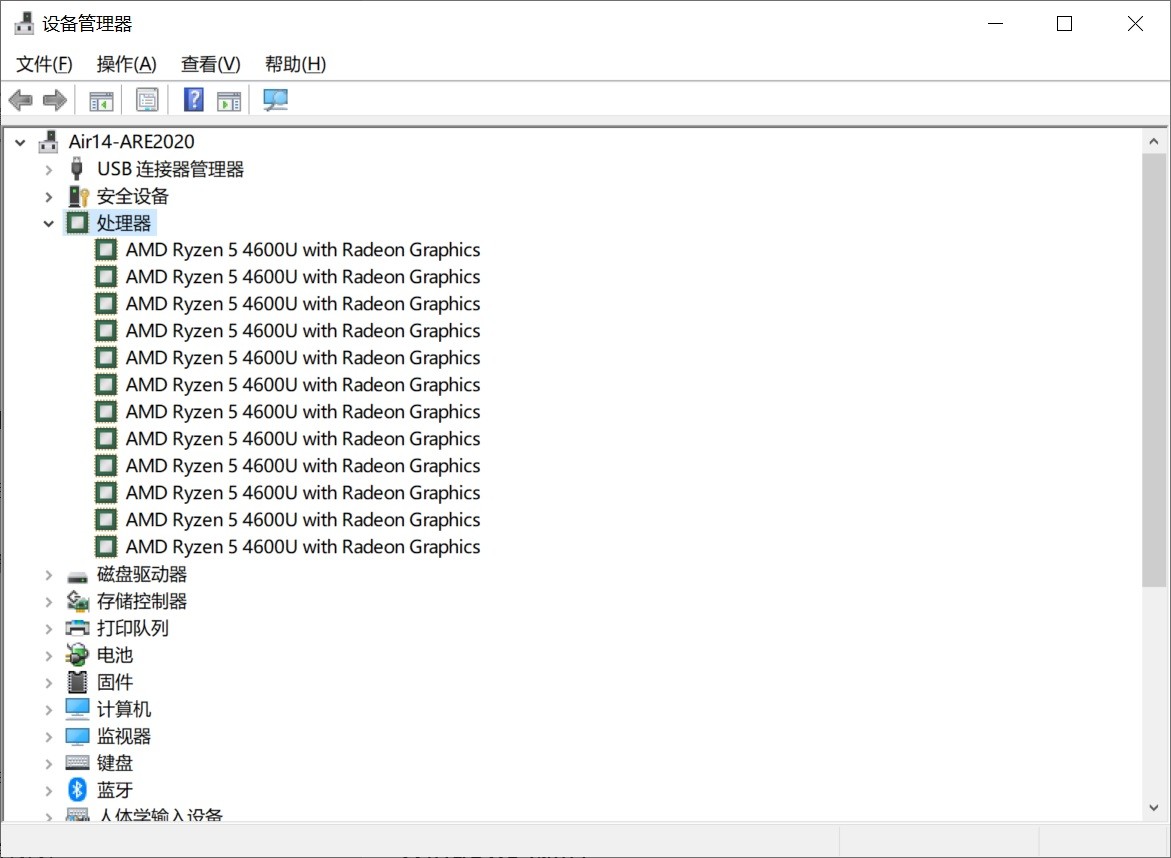Select the 计算机 label
Viewport: 1171px width, 858px height.
pyautogui.click(x=124, y=709)
